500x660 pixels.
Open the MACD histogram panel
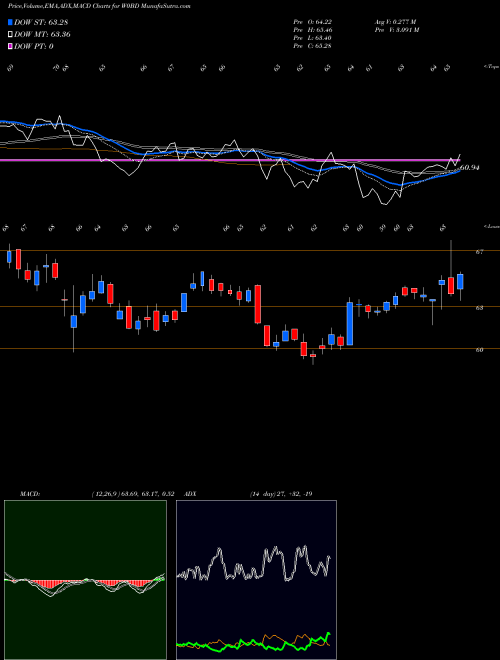[85, 580]
